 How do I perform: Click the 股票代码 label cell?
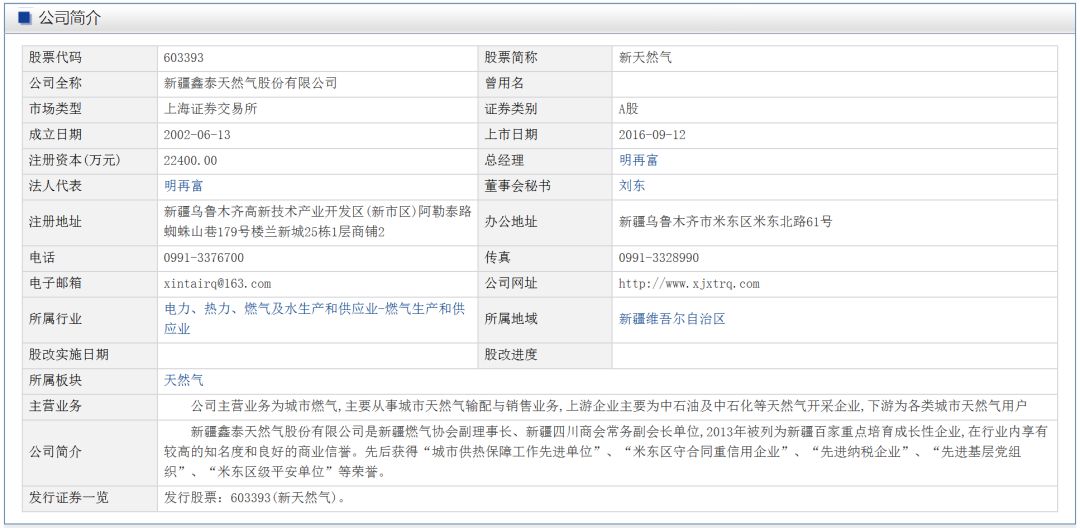pyautogui.click(x=90, y=58)
